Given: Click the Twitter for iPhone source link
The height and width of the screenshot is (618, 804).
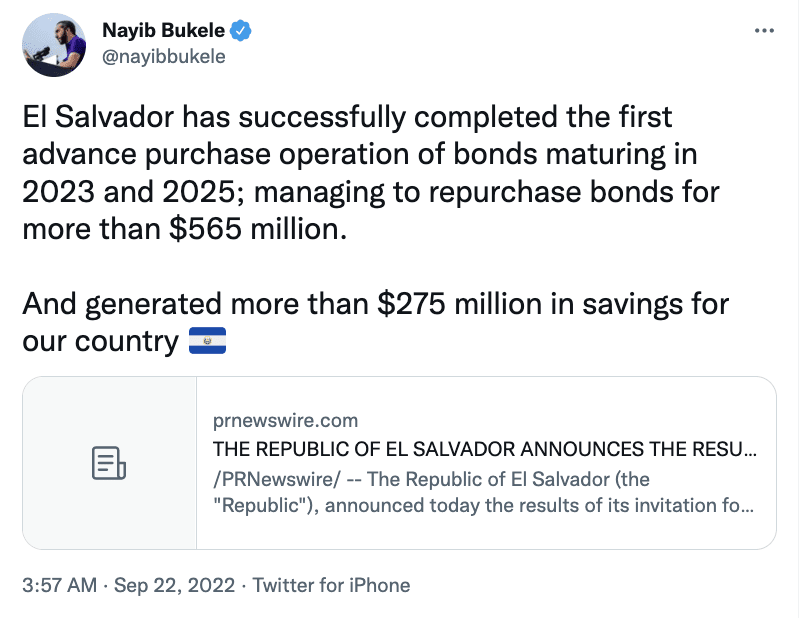Looking at the screenshot, I should 331,585.
